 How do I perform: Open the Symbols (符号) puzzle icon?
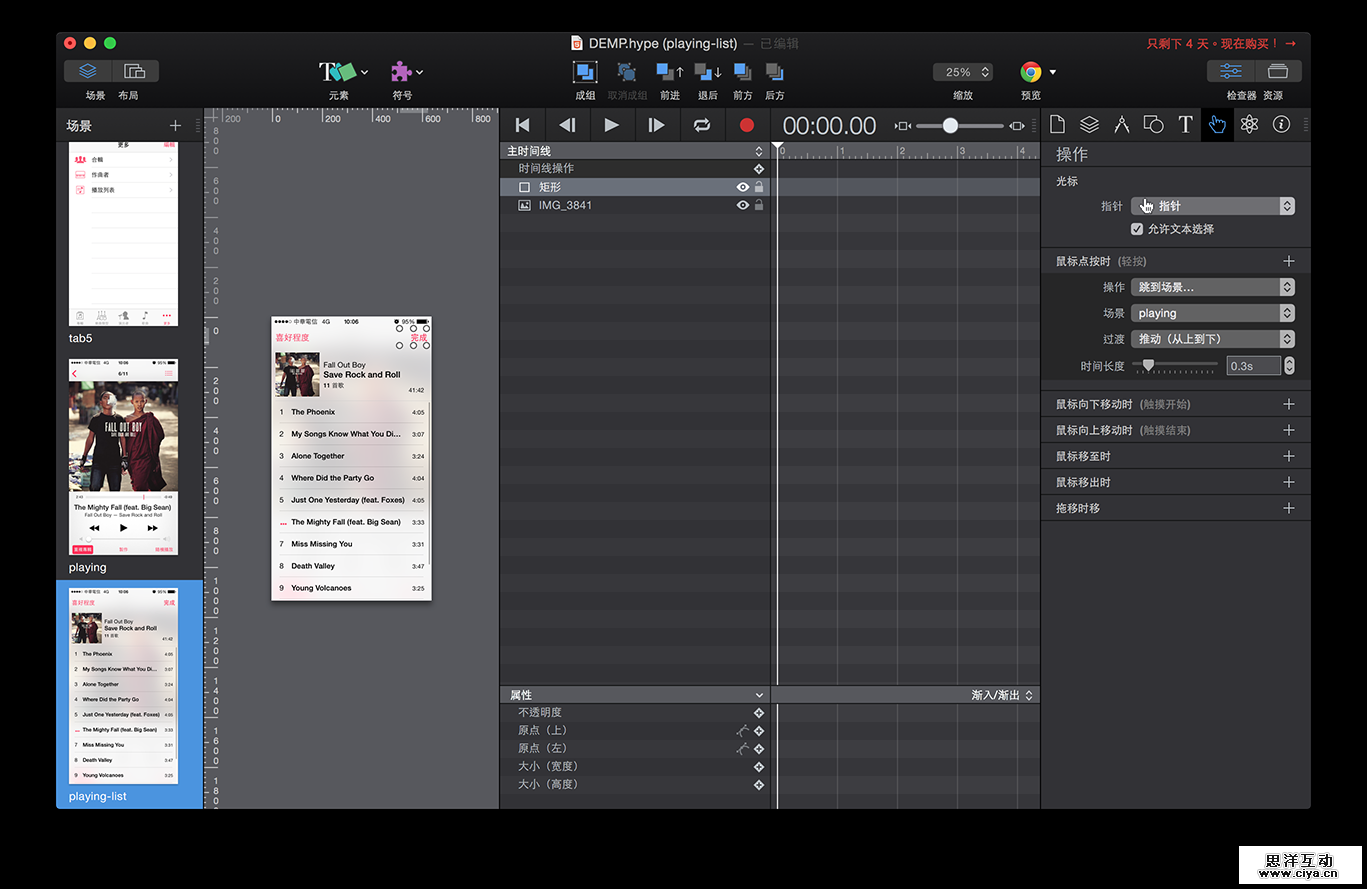point(402,72)
